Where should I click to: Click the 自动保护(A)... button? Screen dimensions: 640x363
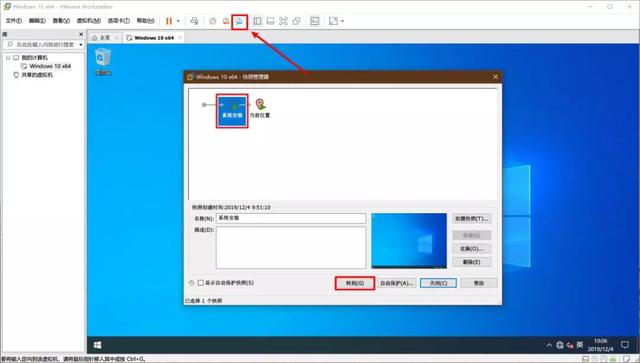click(x=397, y=283)
